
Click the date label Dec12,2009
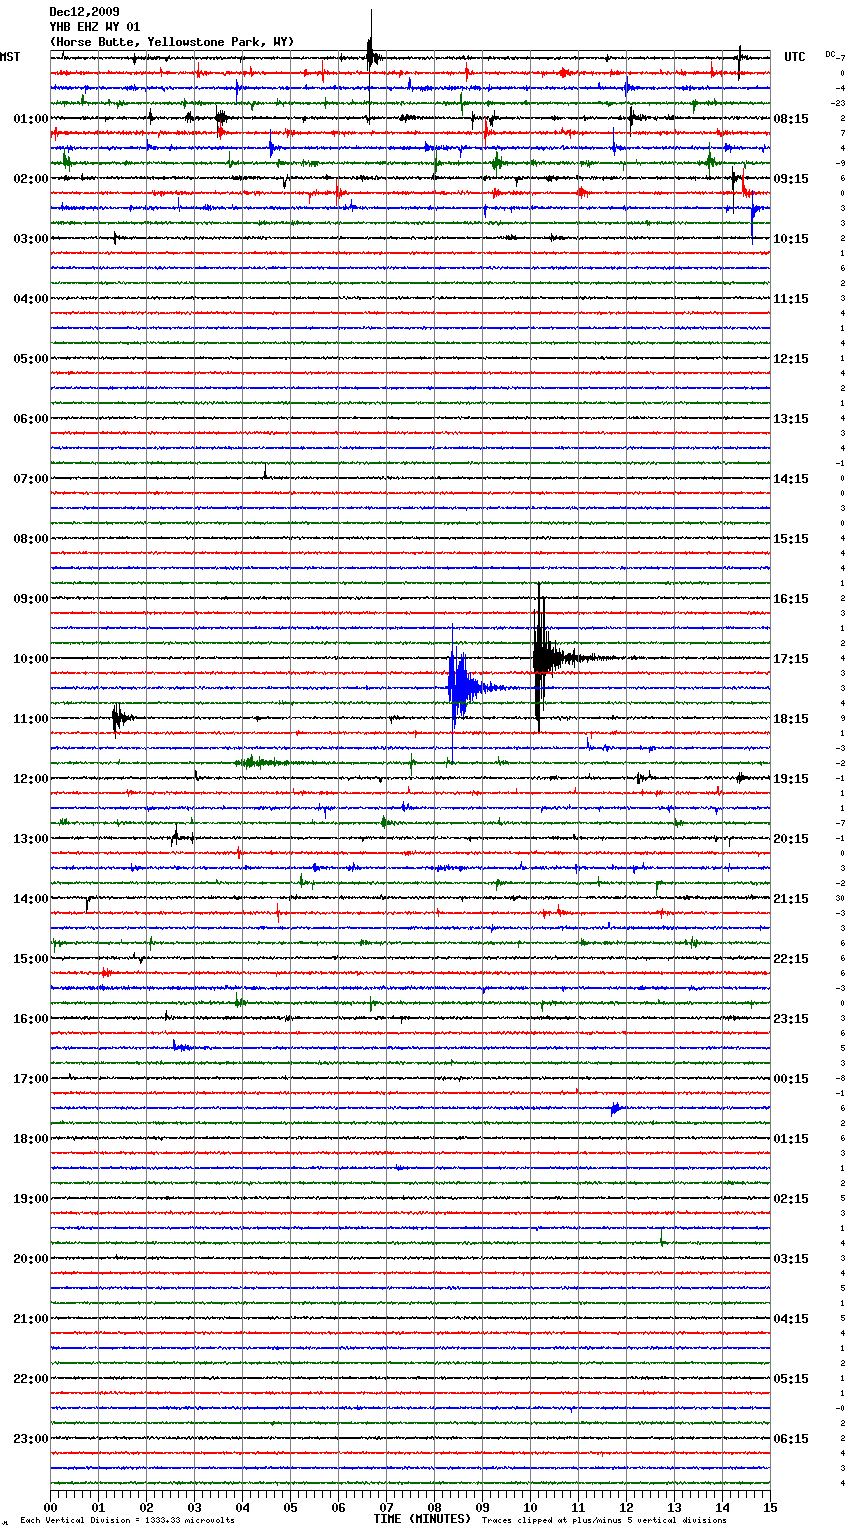pyautogui.click(x=84, y=12)
